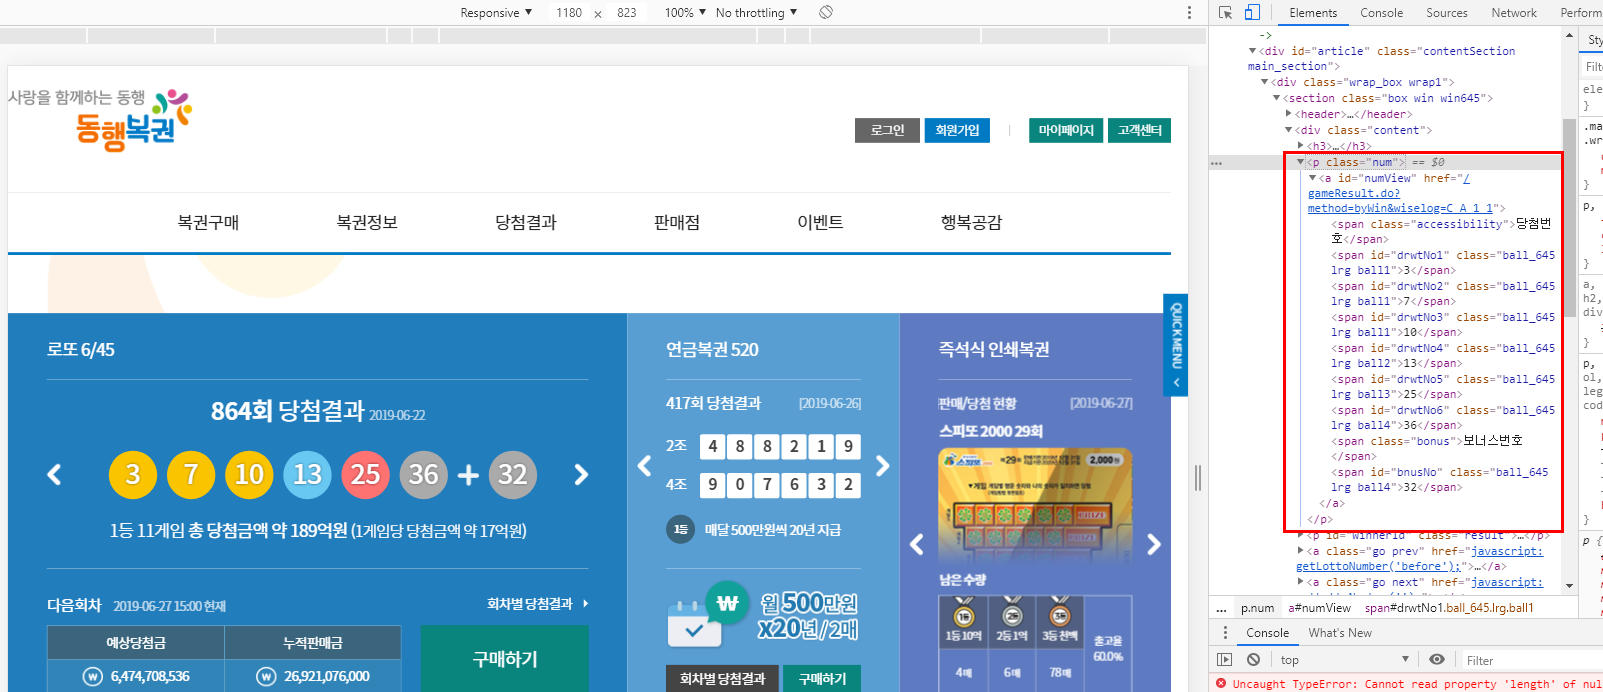Click the 회원가입 button
1603x692 pixels.
[x=957, y=131]
